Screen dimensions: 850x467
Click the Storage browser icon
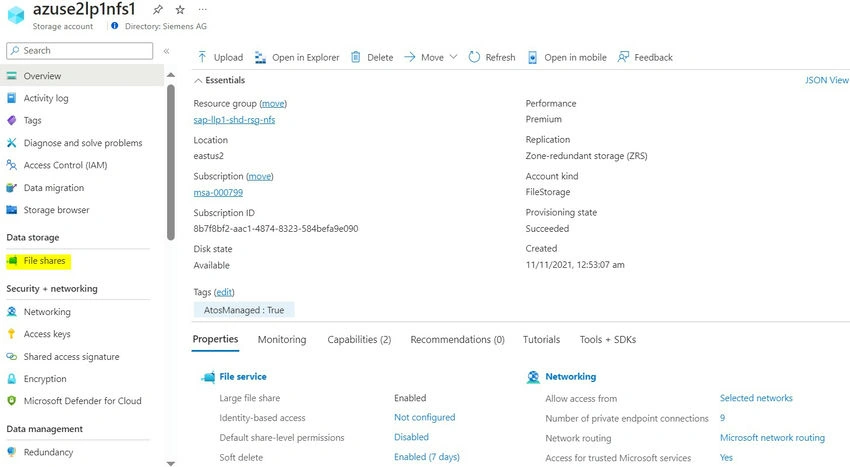[11, 210]
